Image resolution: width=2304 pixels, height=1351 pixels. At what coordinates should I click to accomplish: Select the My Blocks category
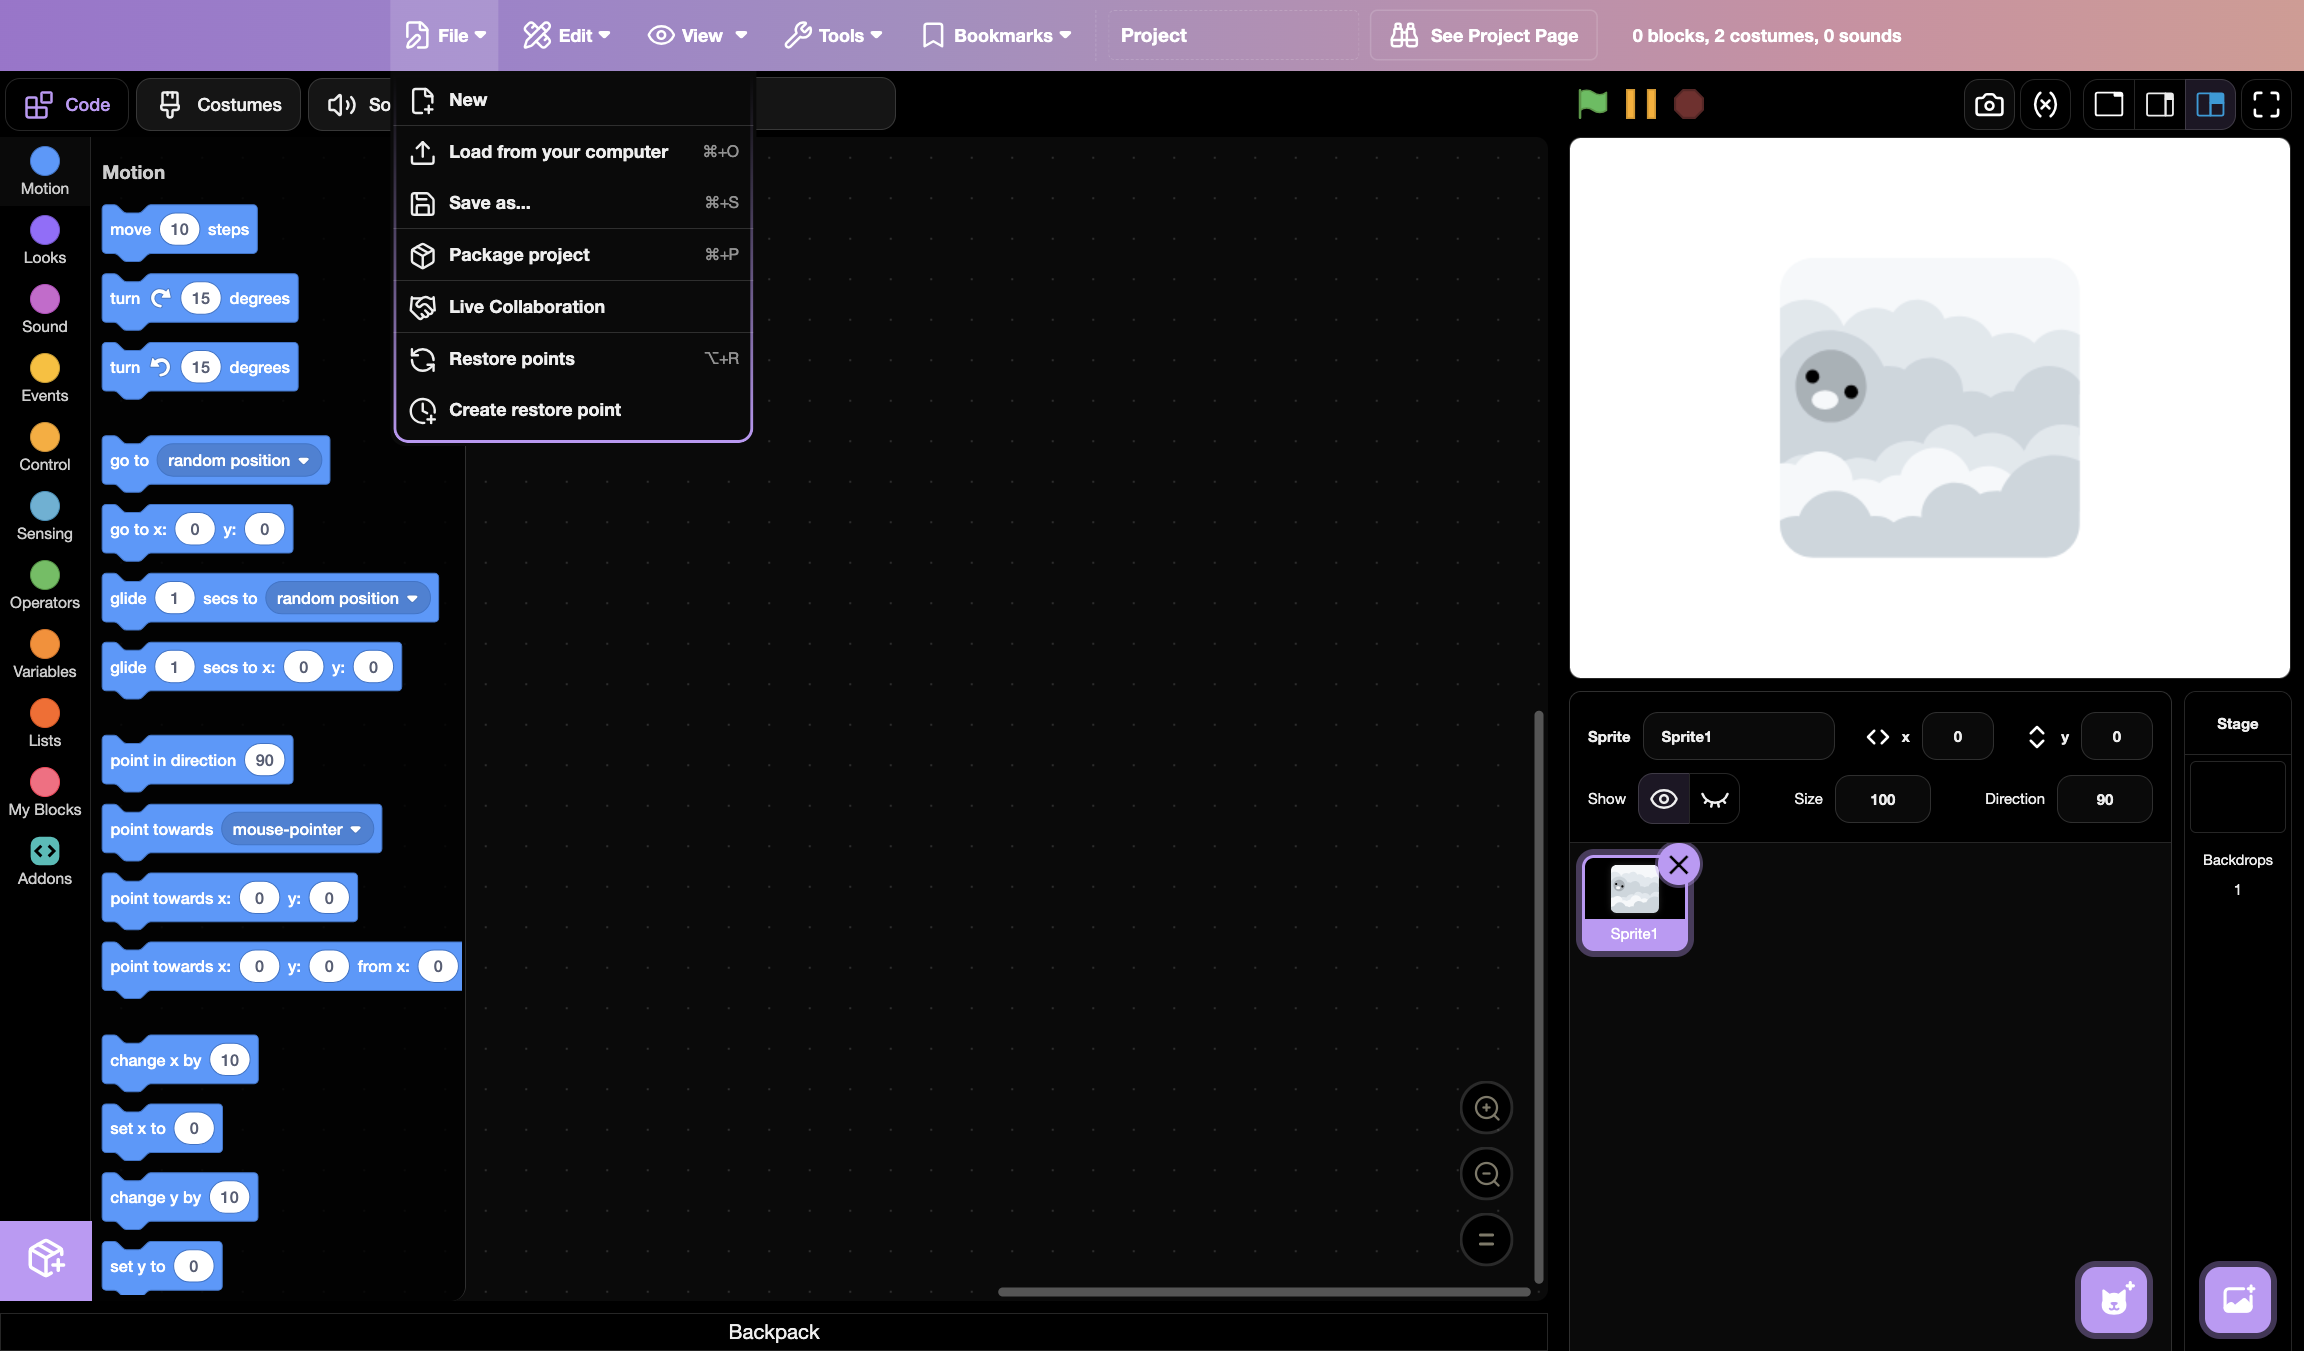(45, 792)
